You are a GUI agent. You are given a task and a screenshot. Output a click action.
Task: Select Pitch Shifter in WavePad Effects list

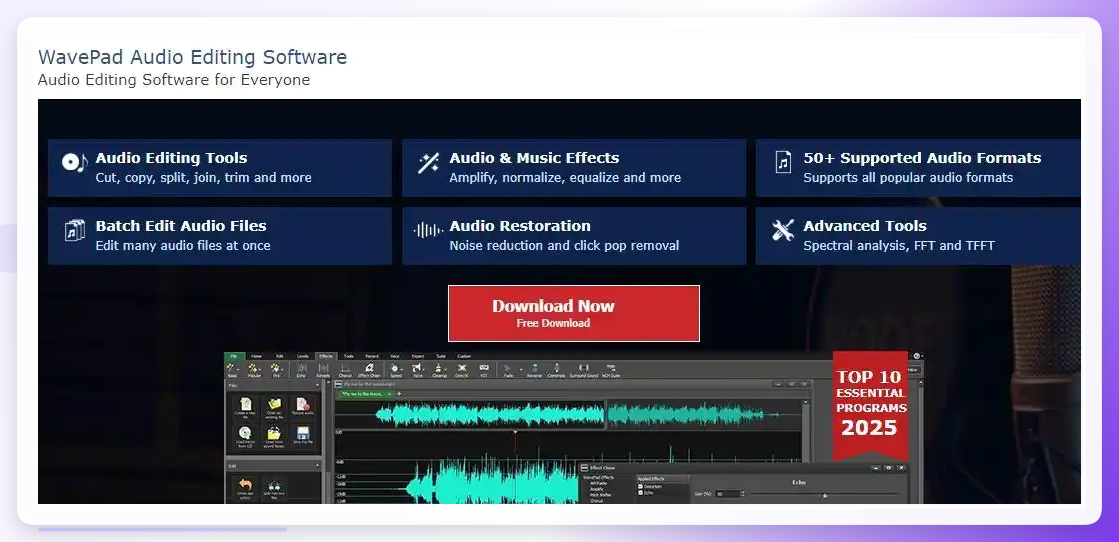click(600, 495)
